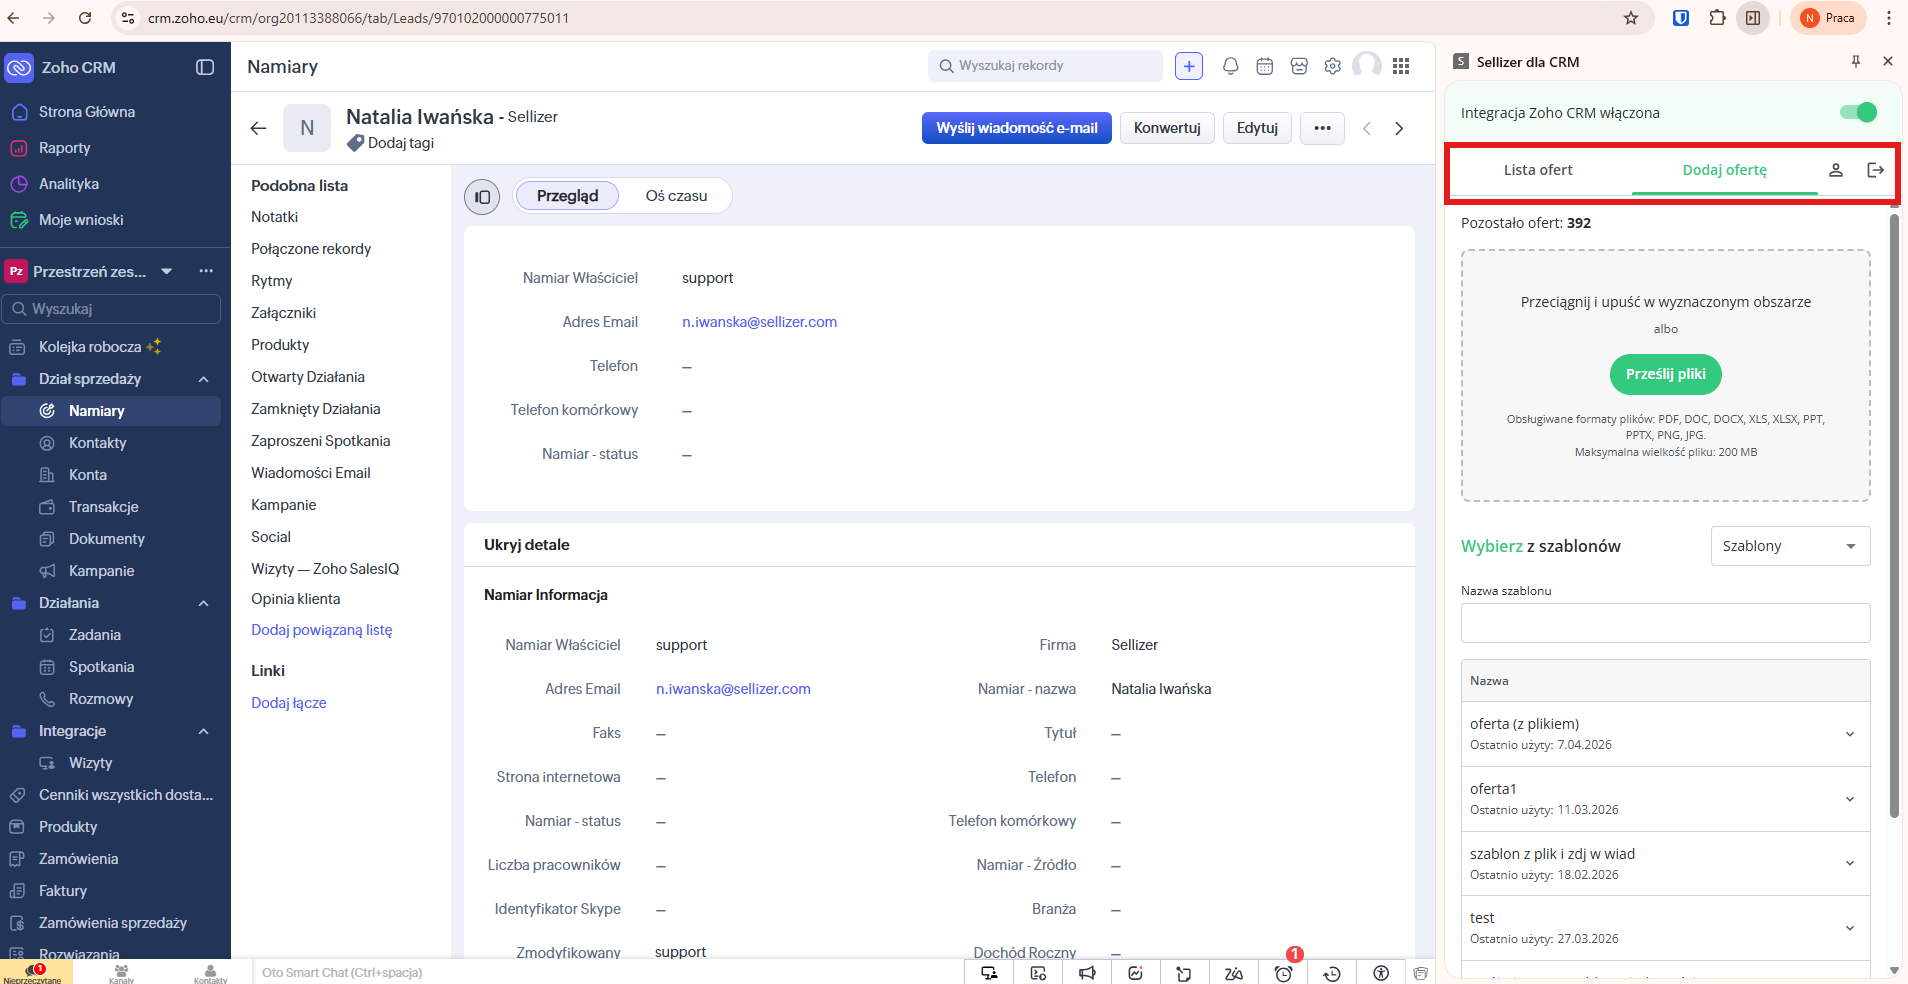
Task: Pin the Sellizer side panel
Action: pyautogui.click(x=1855, y=62)
